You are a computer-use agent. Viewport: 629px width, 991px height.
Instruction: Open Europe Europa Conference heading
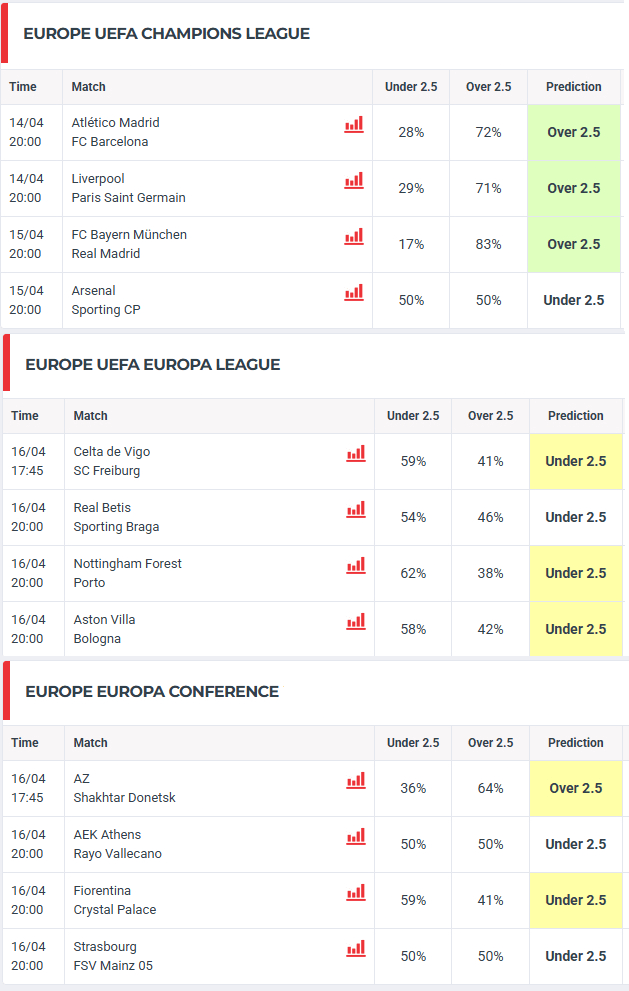151,692
